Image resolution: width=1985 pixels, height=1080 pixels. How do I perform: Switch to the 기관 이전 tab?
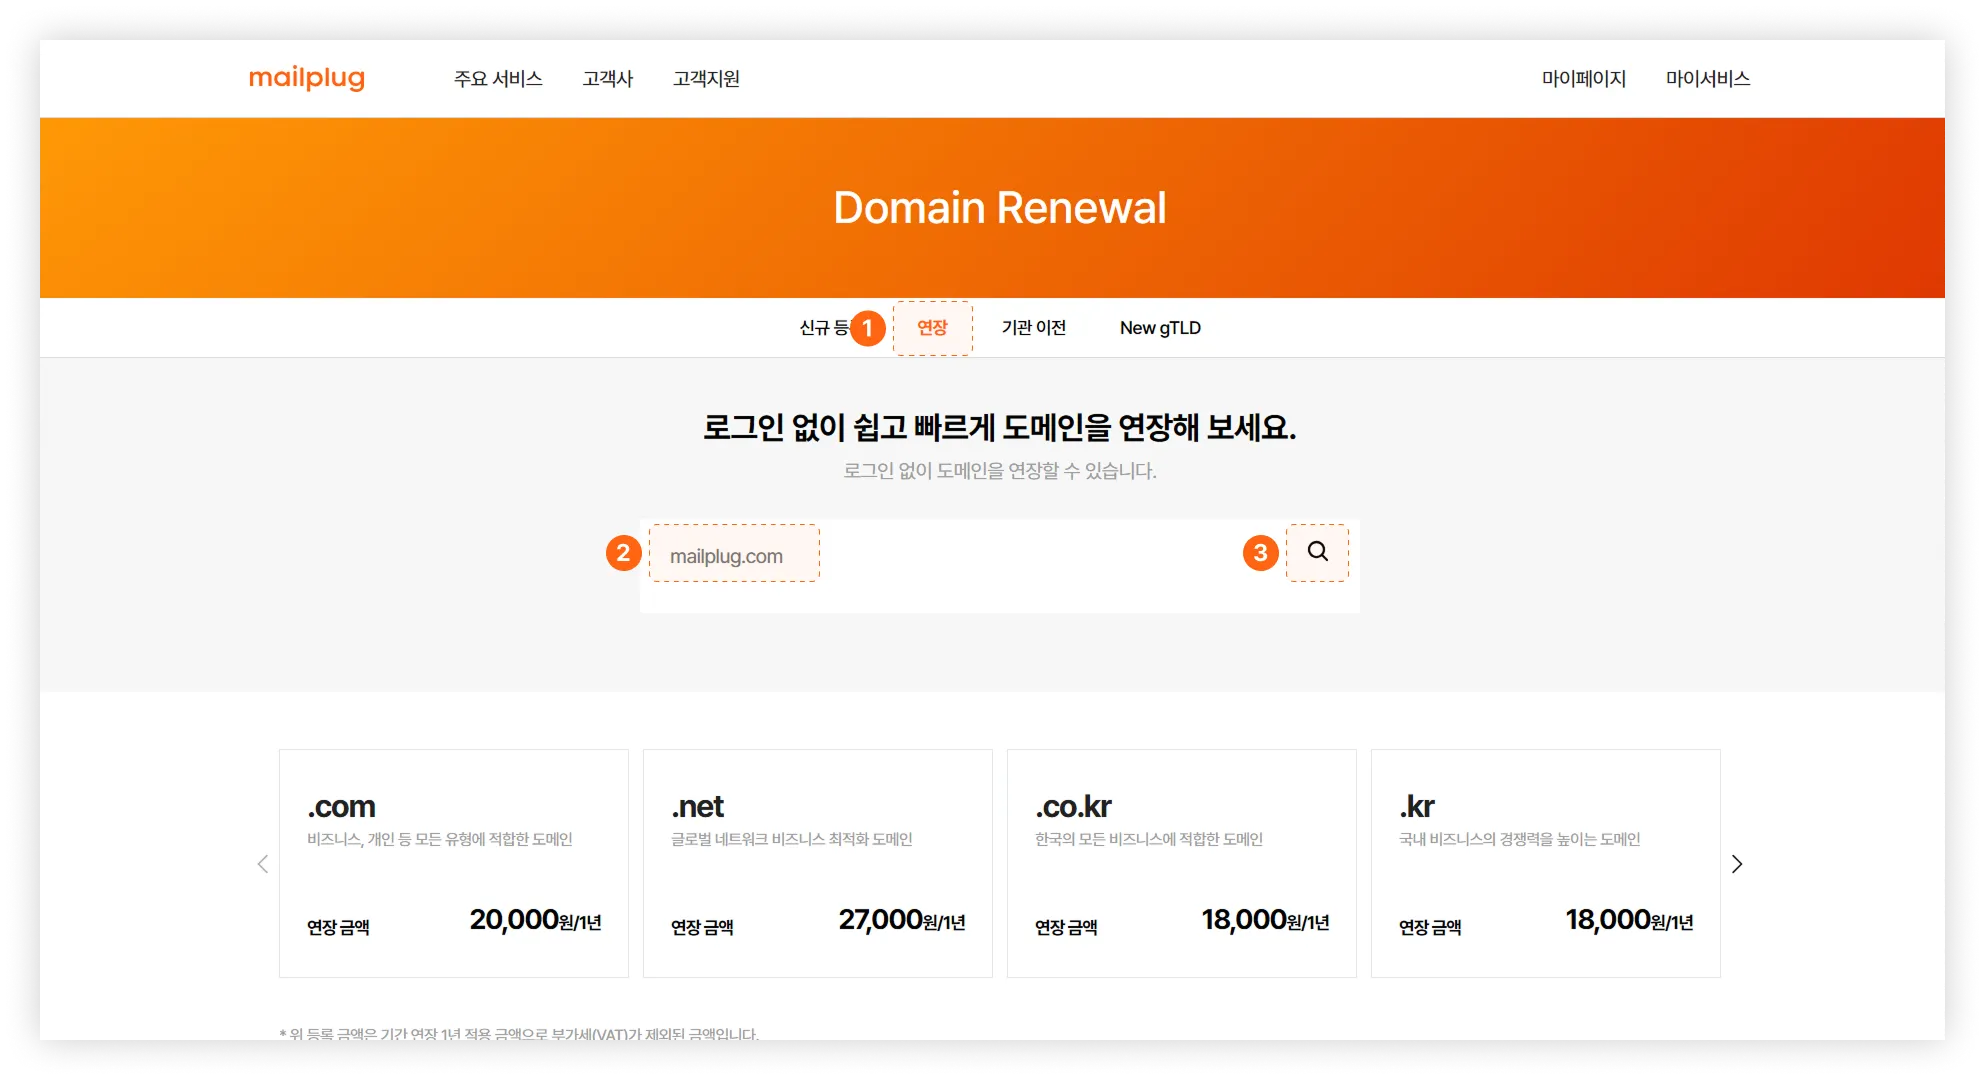1034,328
